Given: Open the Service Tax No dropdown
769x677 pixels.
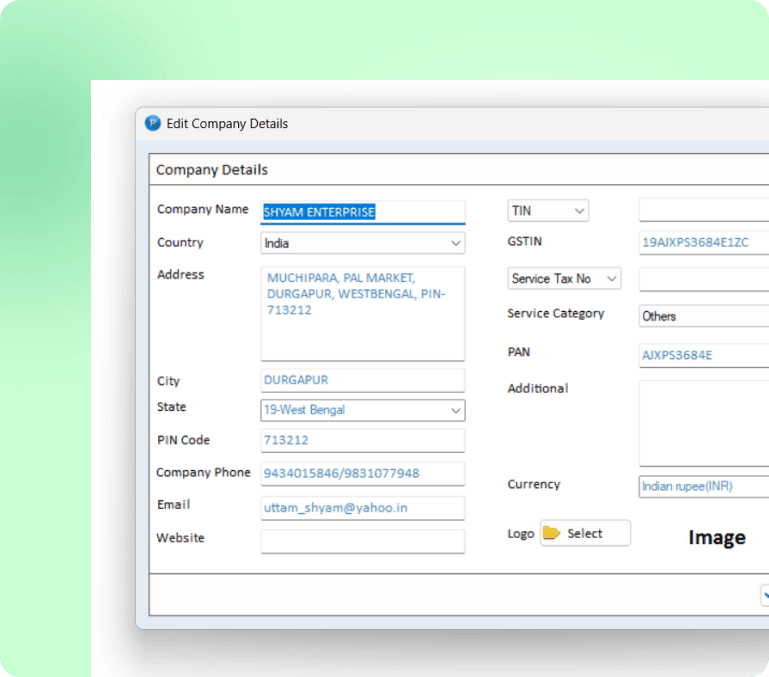Looking at the screenshot, I should pyautogui.click(x=564, y=278).
